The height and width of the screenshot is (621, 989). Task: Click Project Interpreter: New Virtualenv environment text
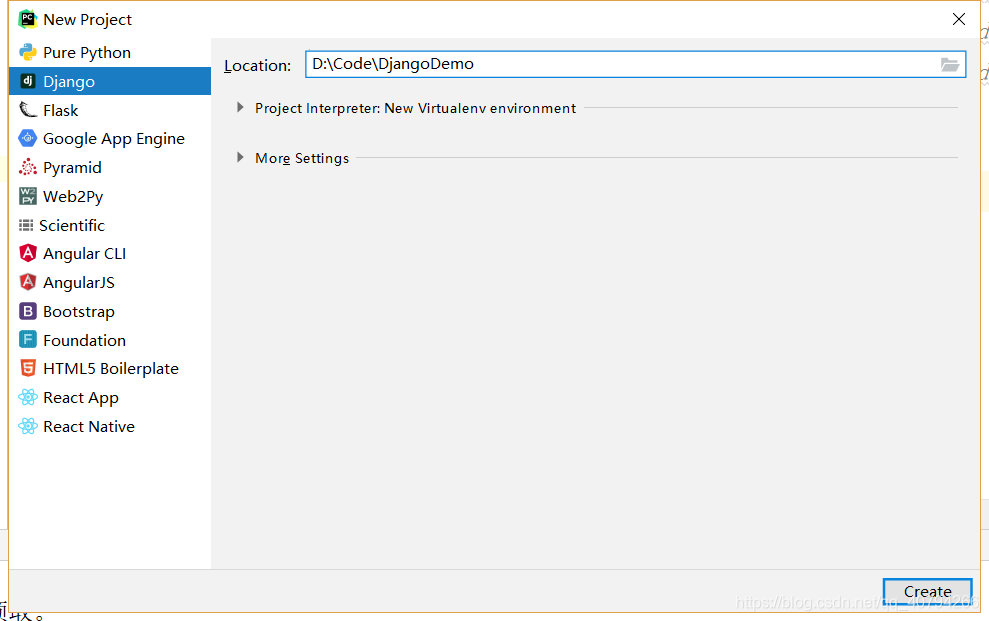pos(415,108)
